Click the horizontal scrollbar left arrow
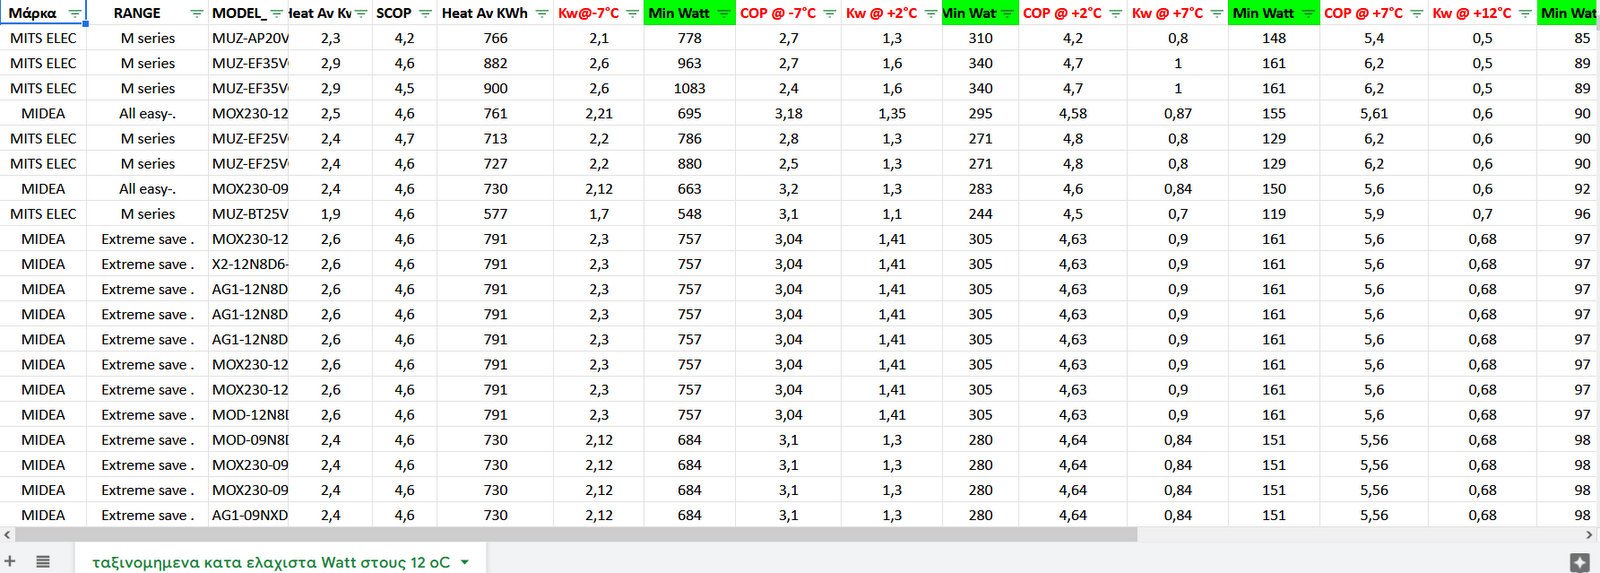The image size is (1600, 573). [8, 535]
